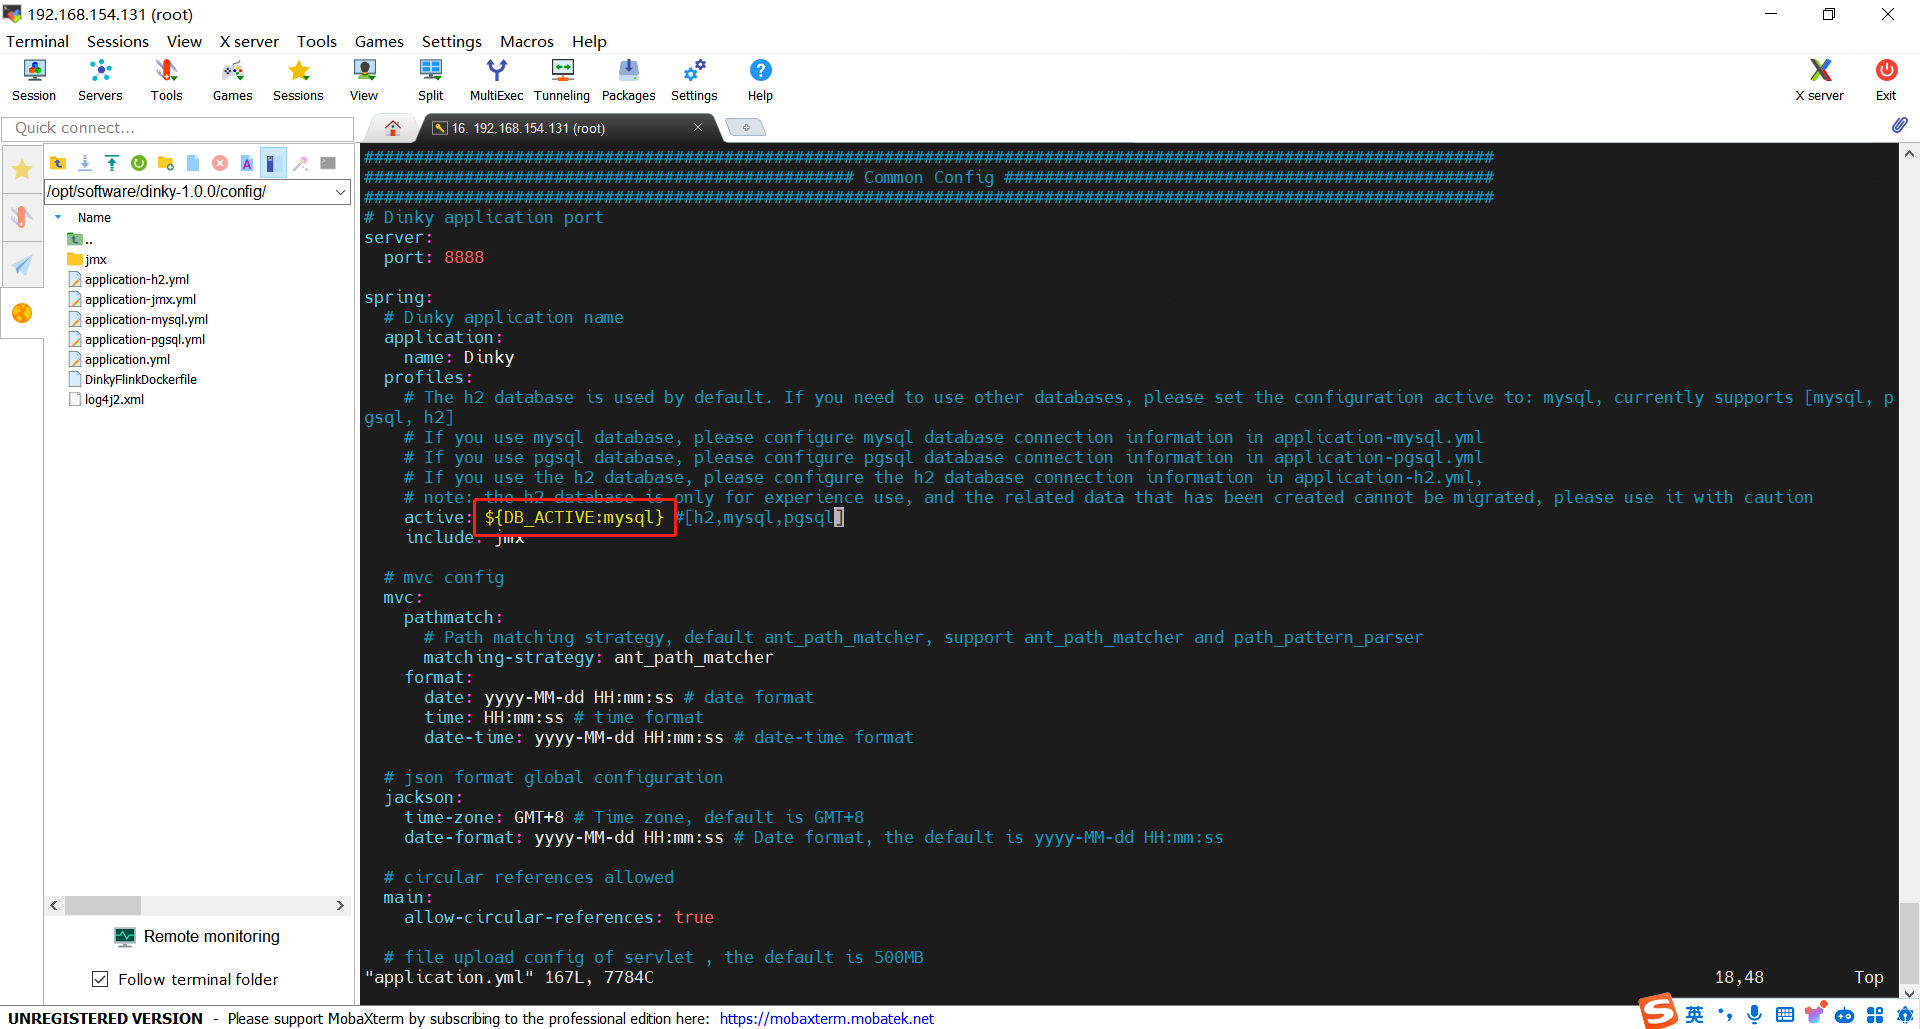Select application-jmx.yml file
Image resolution: width=1920 pixels, height=1029 pixels.
tap(132, 299)
